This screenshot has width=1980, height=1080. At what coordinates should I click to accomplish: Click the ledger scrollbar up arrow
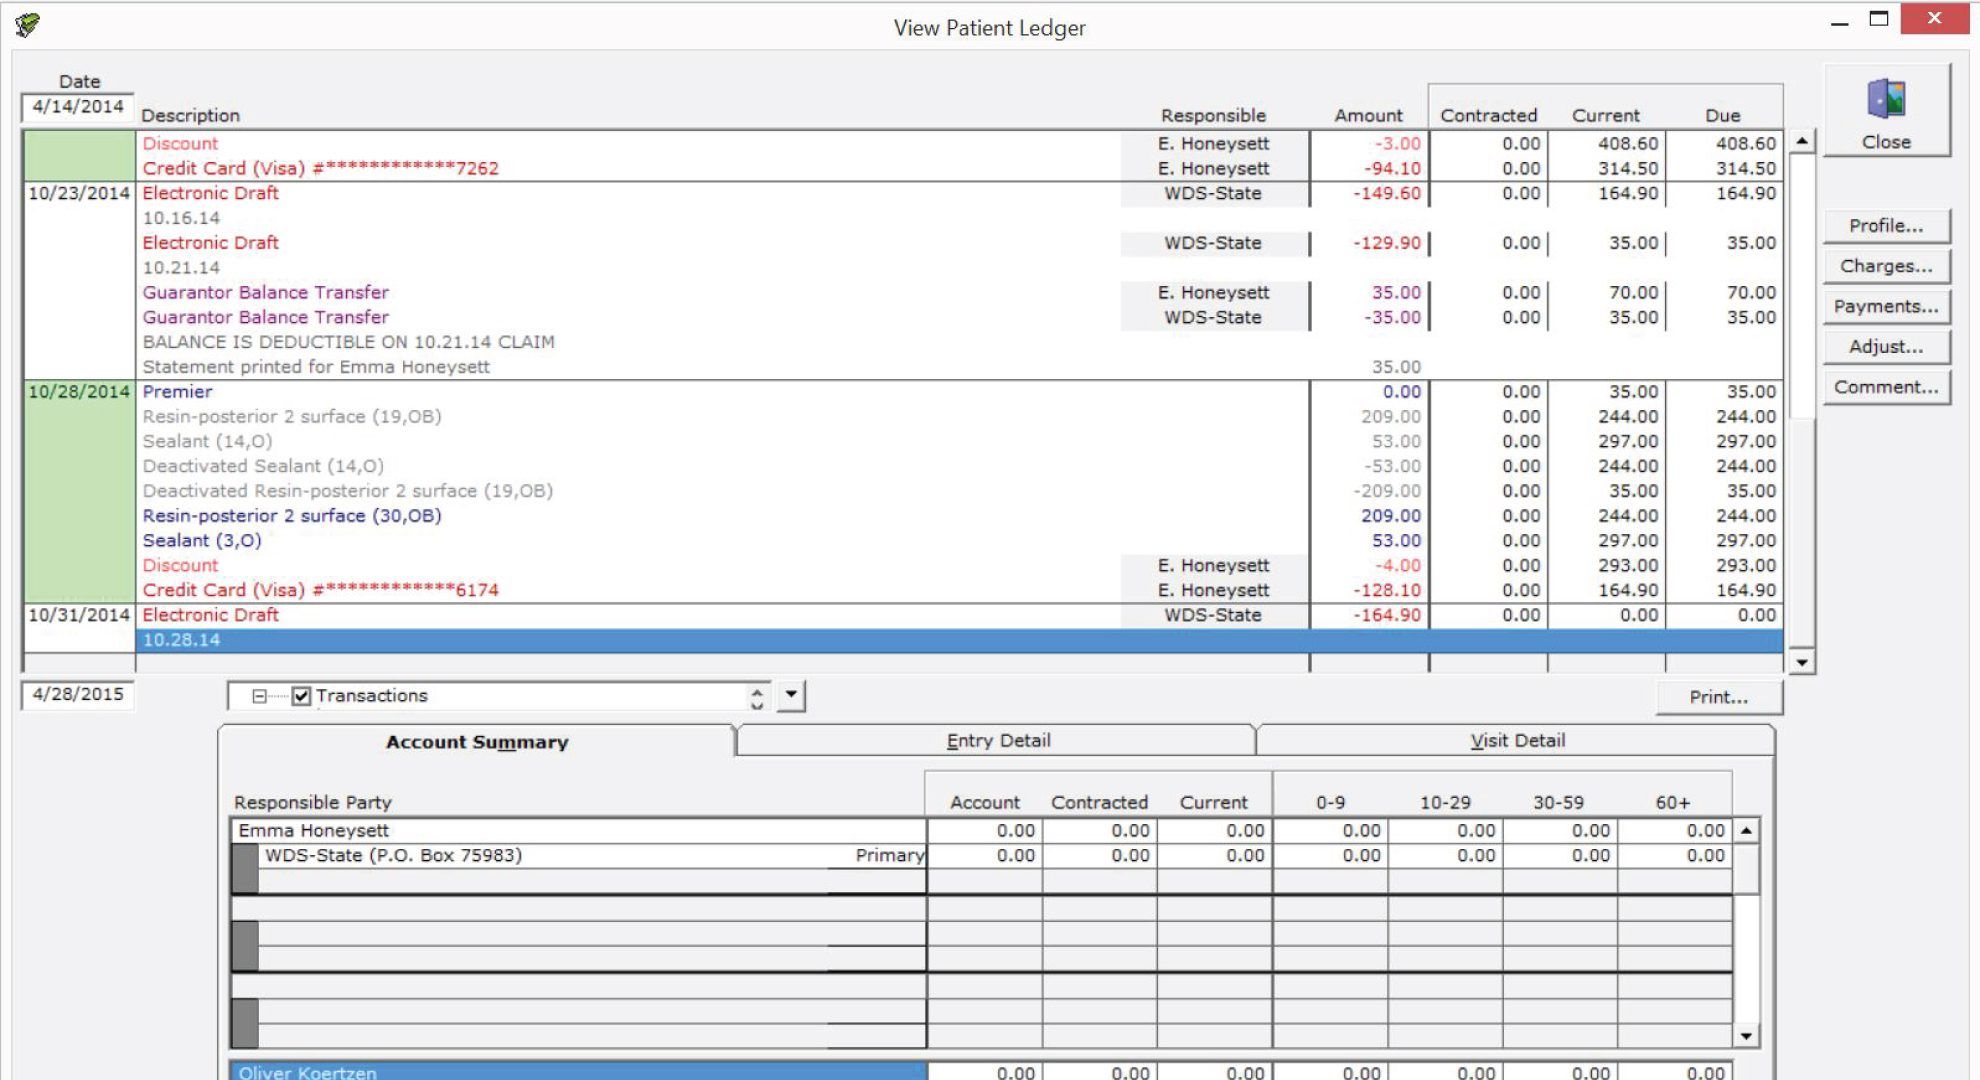point(1802,142)
